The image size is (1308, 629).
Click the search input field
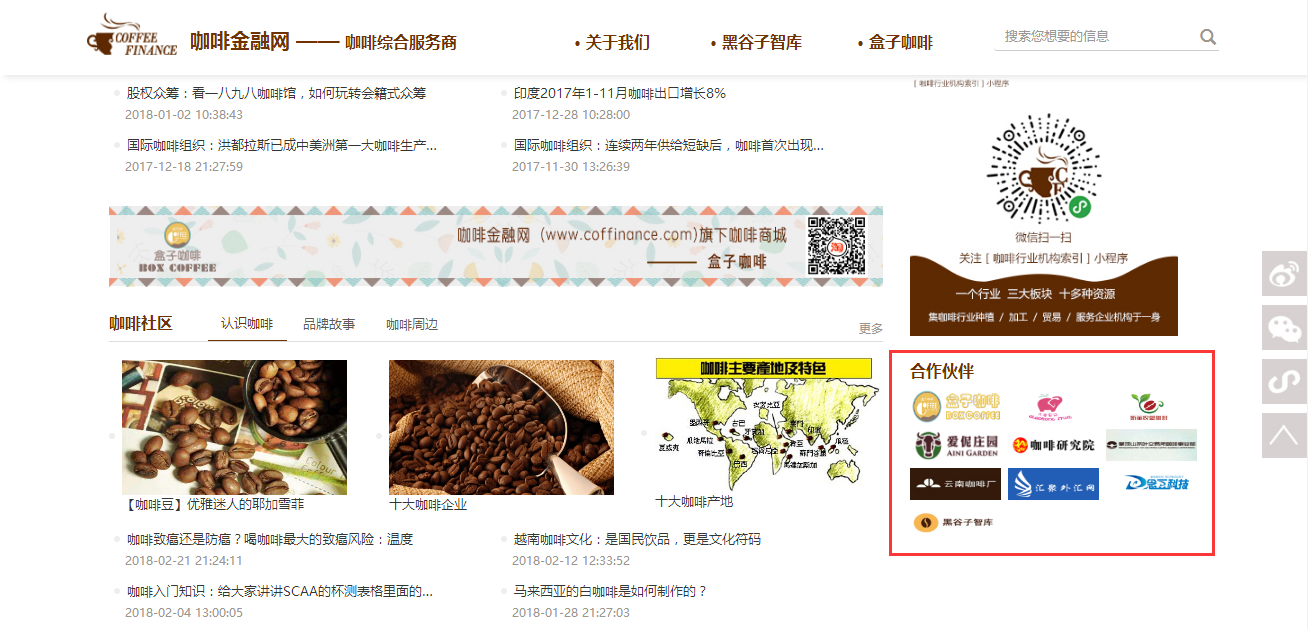(x=1097, y=36)
